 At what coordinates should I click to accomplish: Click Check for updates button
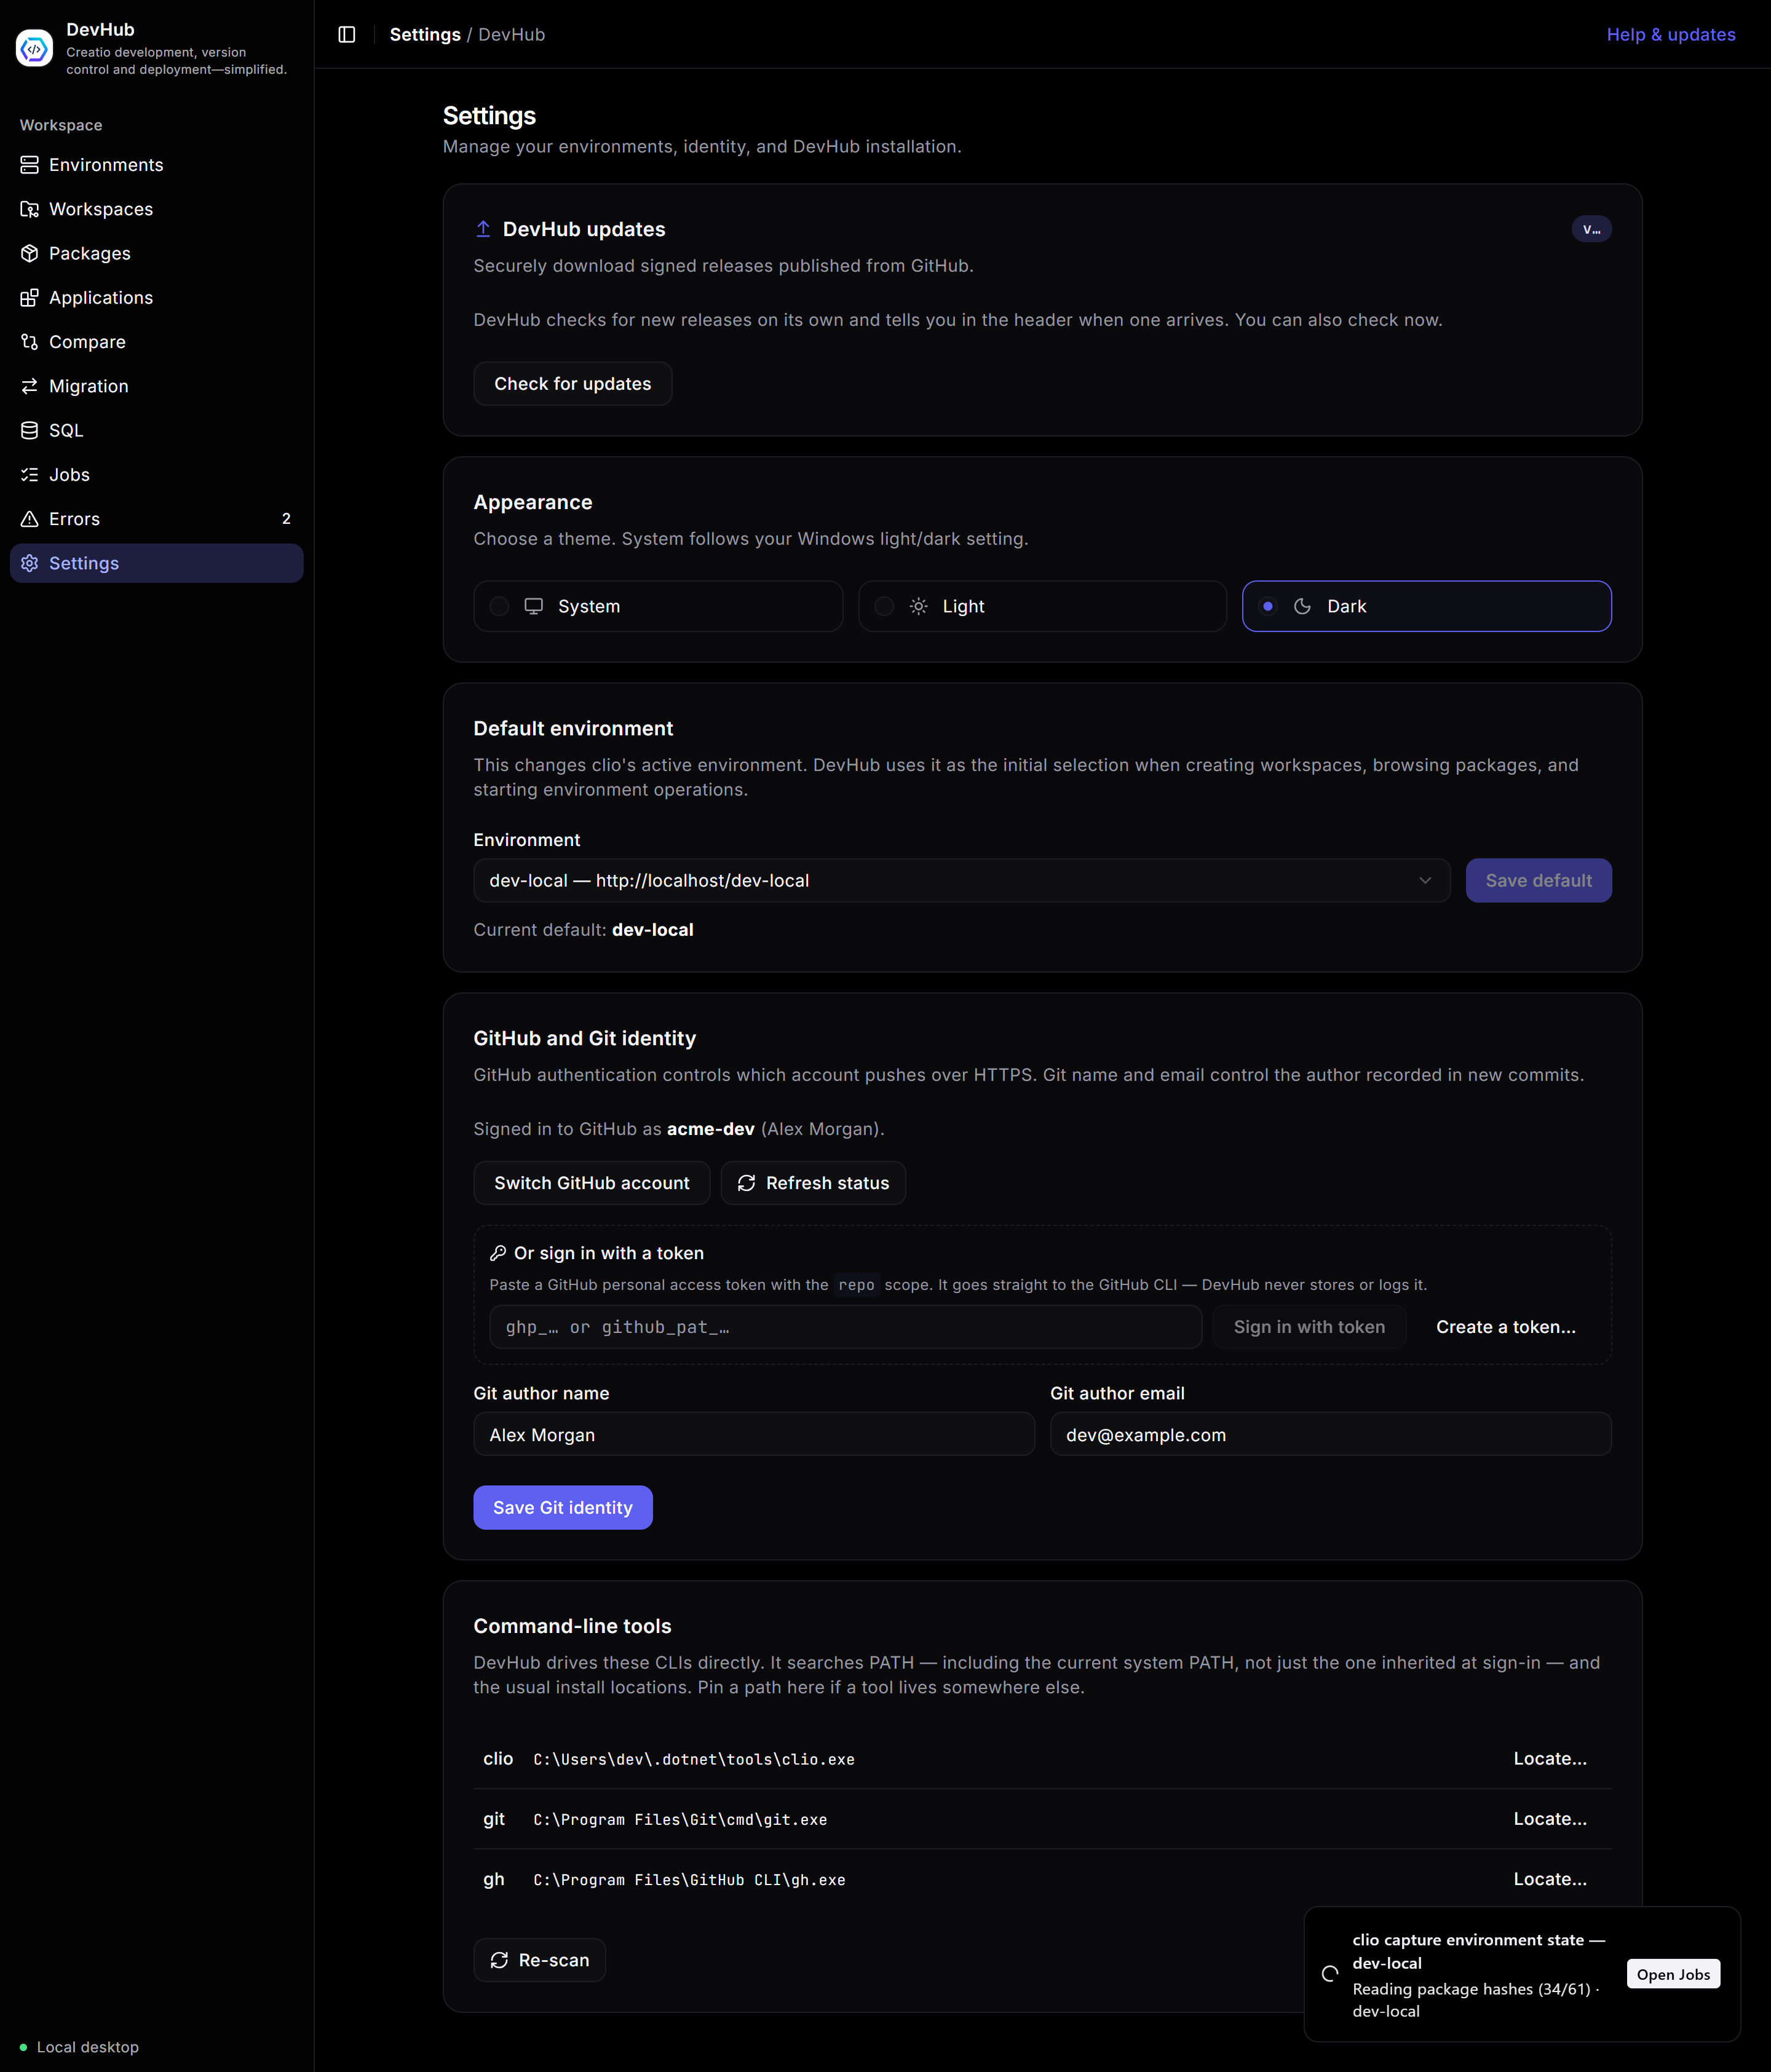point(572,384)
